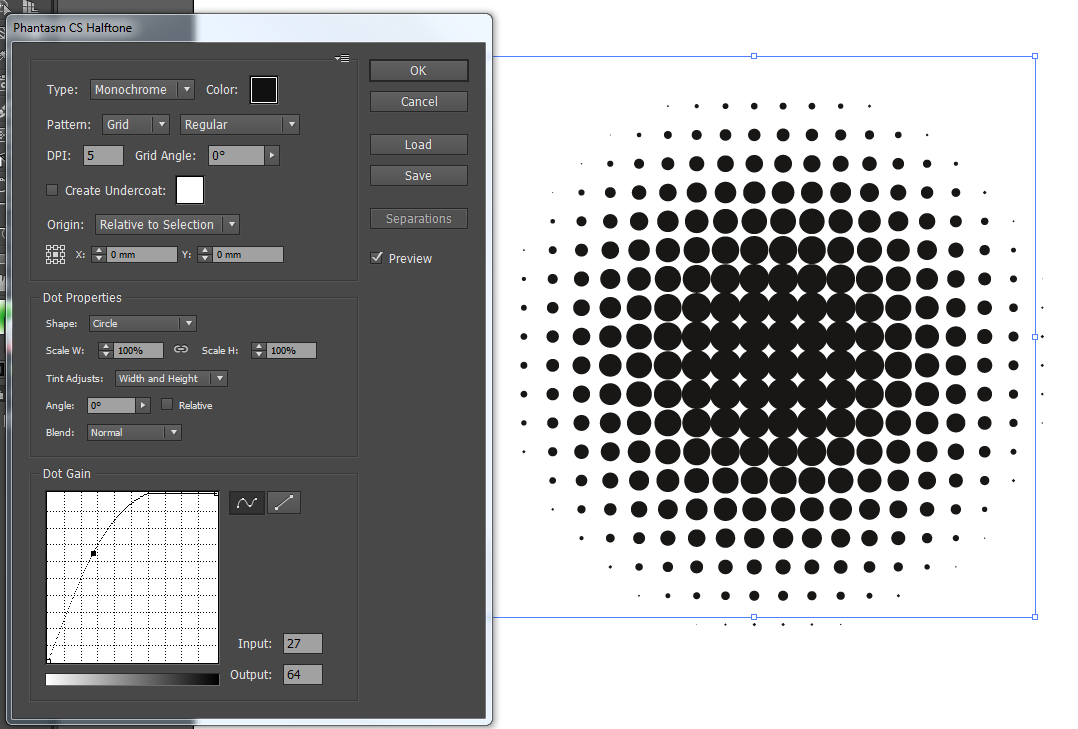Click the Output value field
This screenshot has width=1078, height=729.
(302, 675)
